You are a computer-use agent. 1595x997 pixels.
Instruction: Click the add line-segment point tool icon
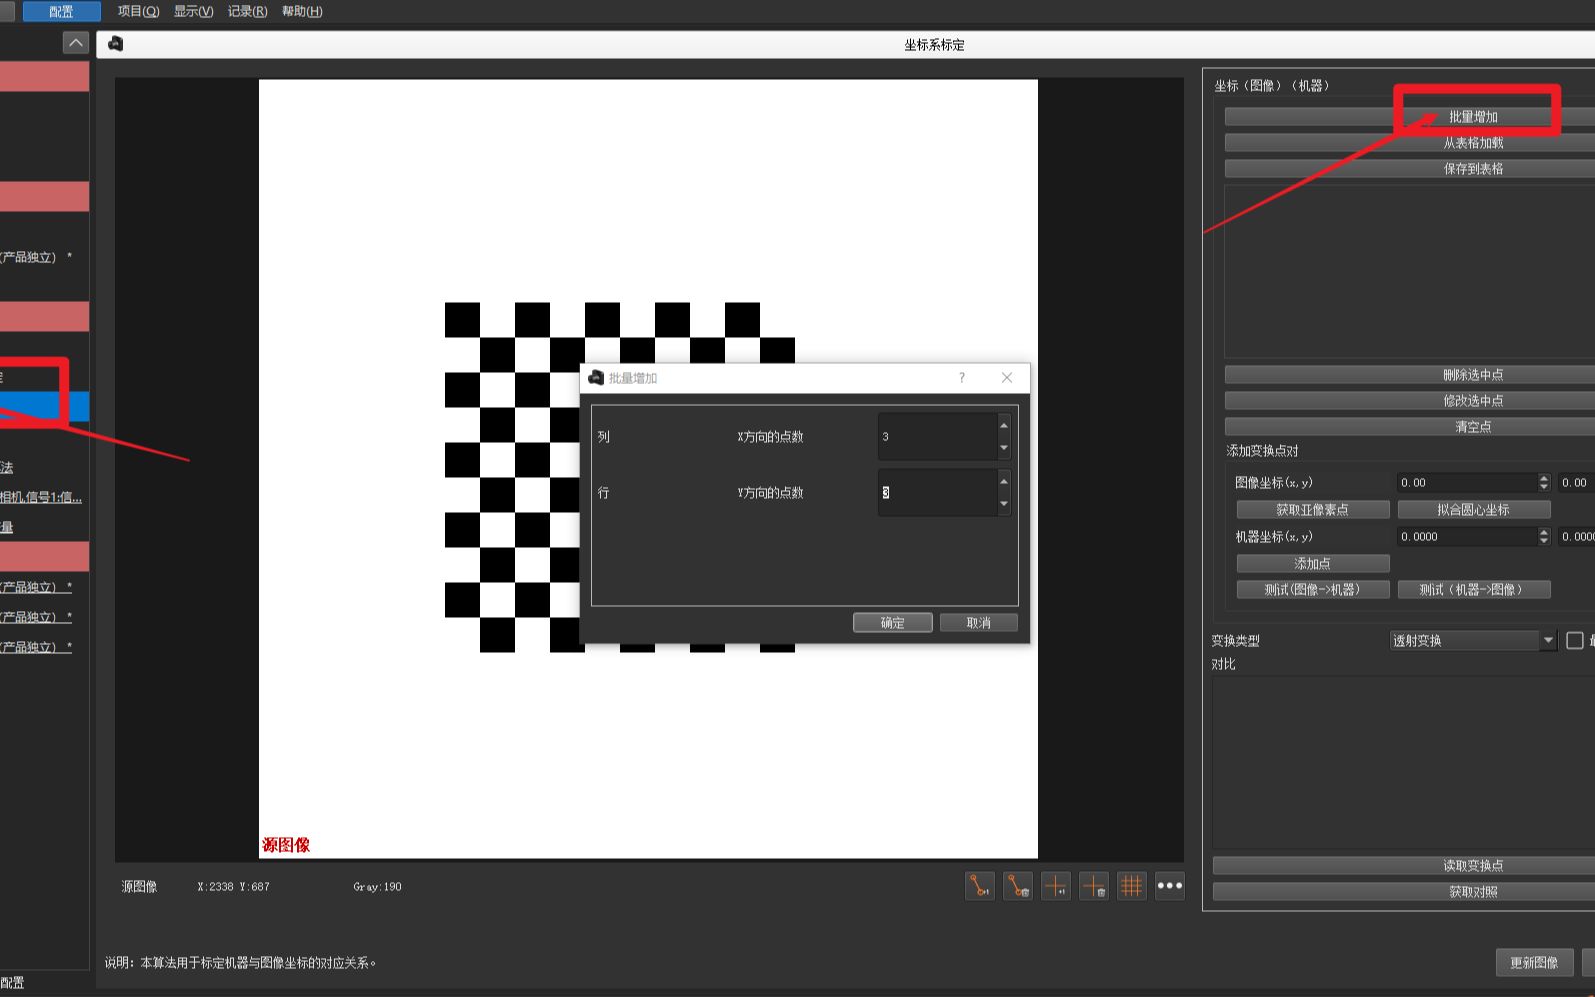click(980, 886)
